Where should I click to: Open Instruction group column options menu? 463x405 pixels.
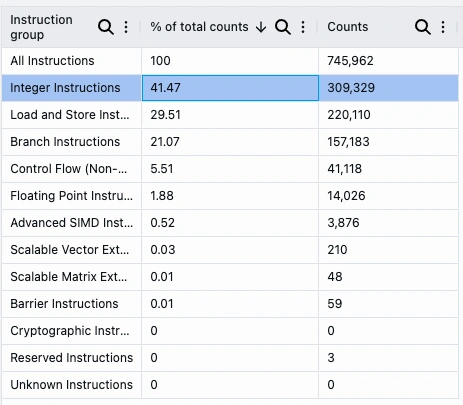[x=126, y=27]
